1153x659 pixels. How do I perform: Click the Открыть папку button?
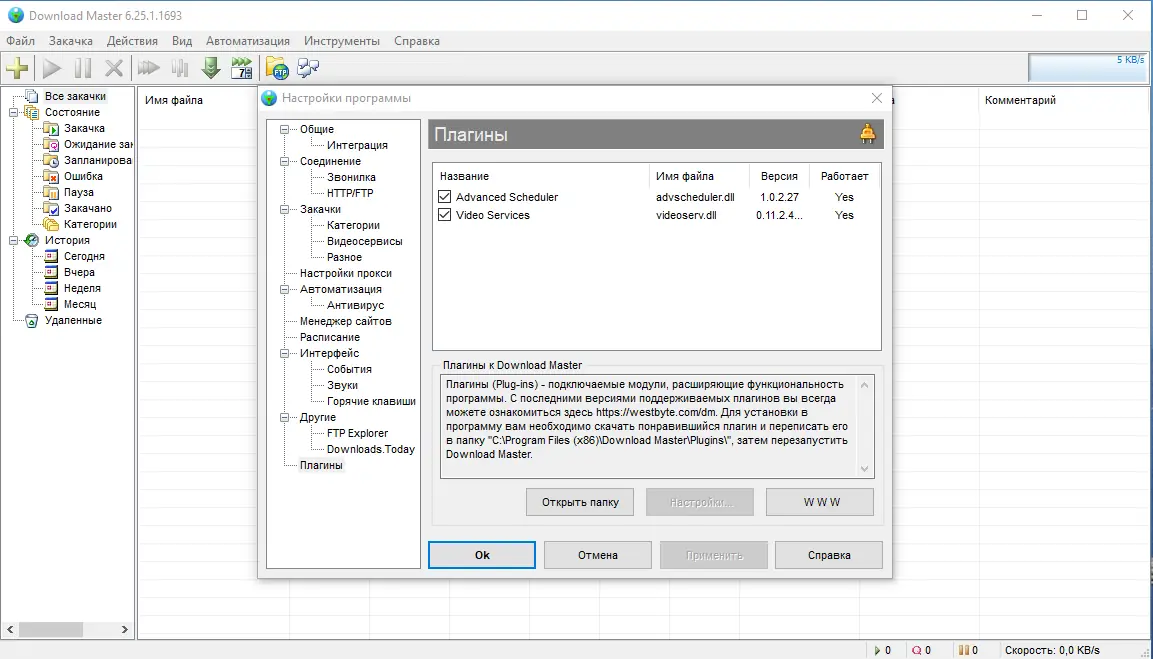pyautogui.click(x=580, y=502)
